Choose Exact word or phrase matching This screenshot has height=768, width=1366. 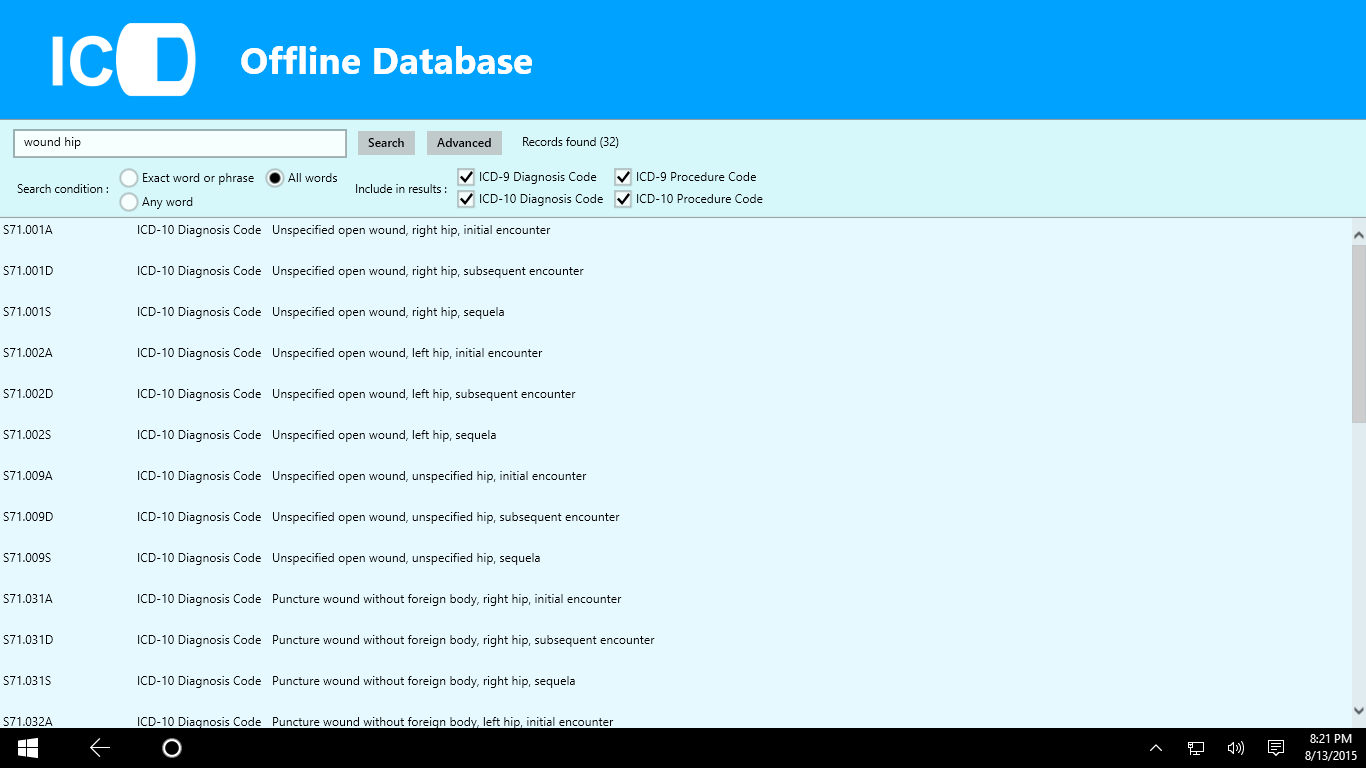coord(129,177)
